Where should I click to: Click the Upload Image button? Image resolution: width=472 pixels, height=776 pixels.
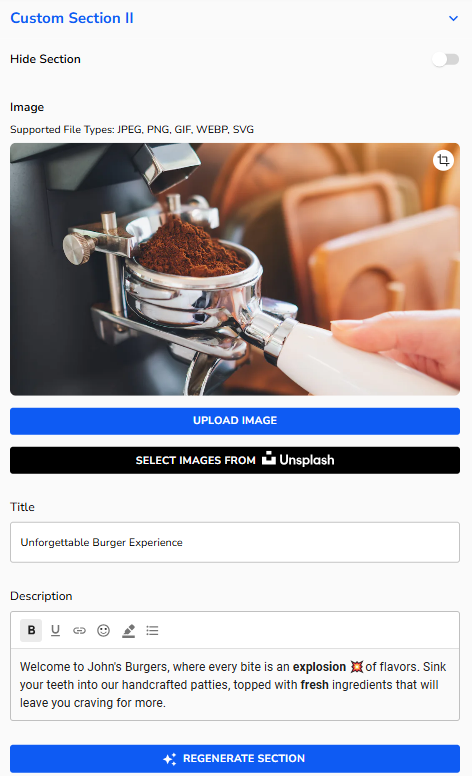coord(235,421)
